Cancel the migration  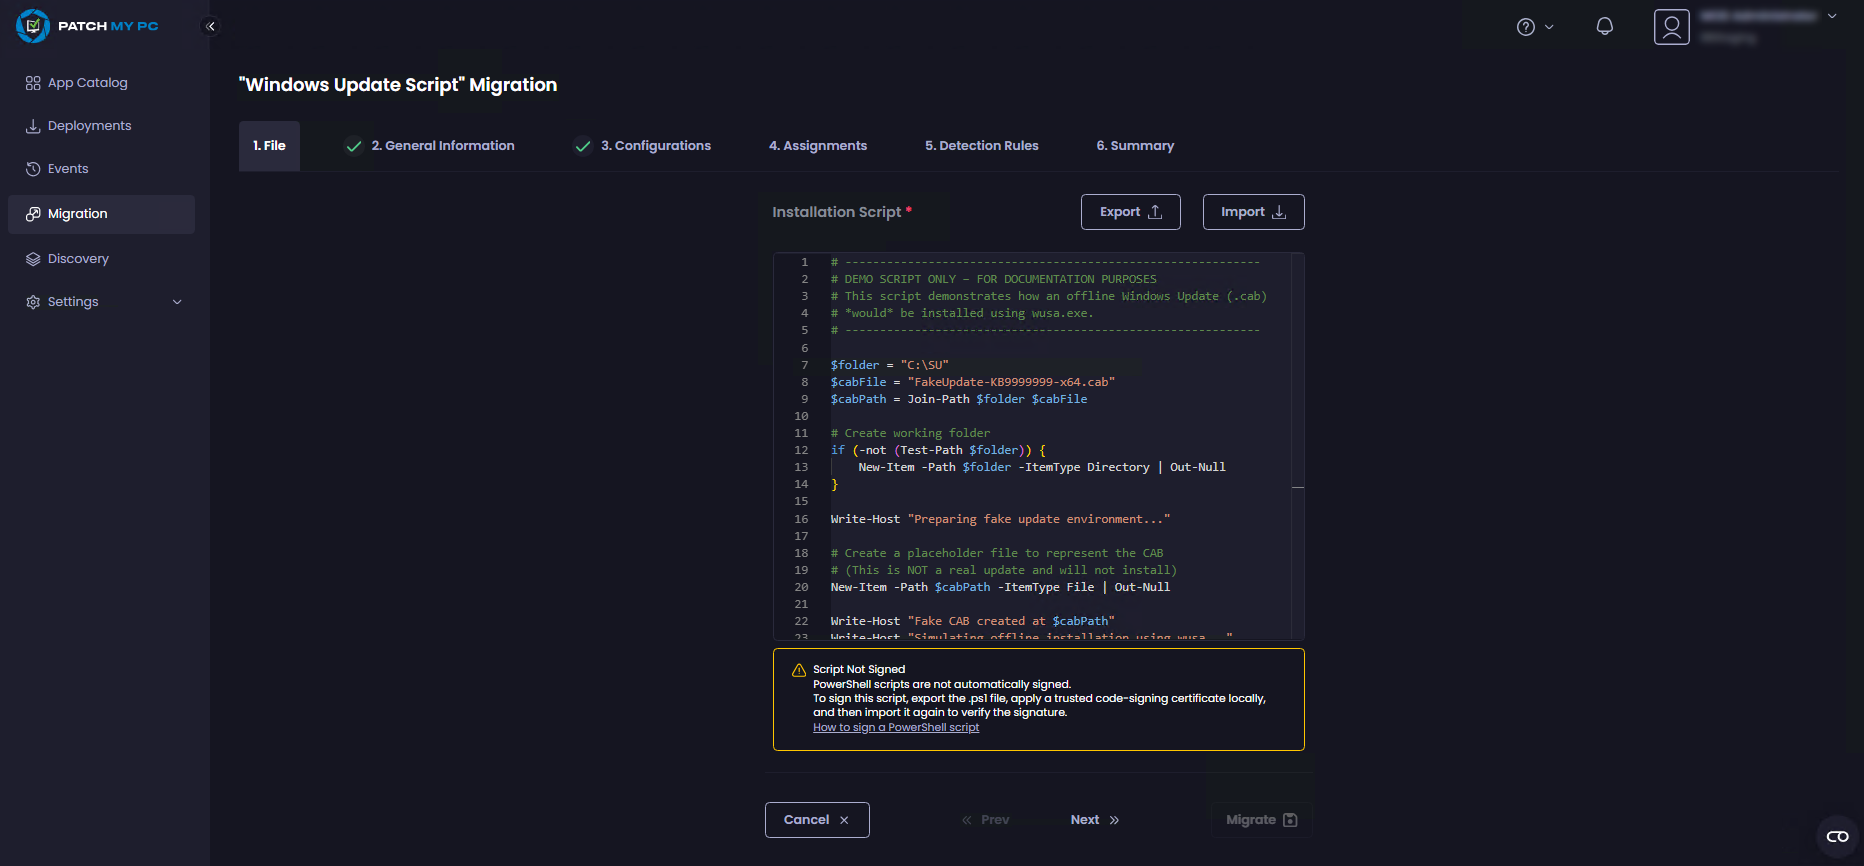pos(817,820)
